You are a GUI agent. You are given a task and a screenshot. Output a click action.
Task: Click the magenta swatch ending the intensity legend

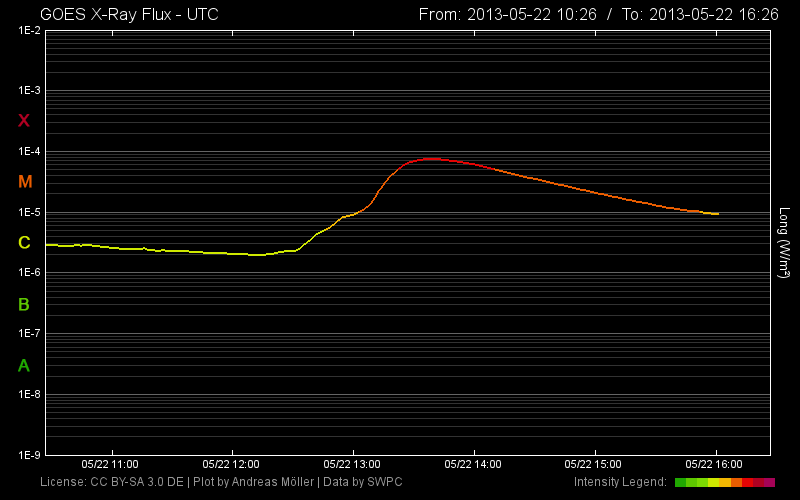pyautogui.click(x=769, y=483)
